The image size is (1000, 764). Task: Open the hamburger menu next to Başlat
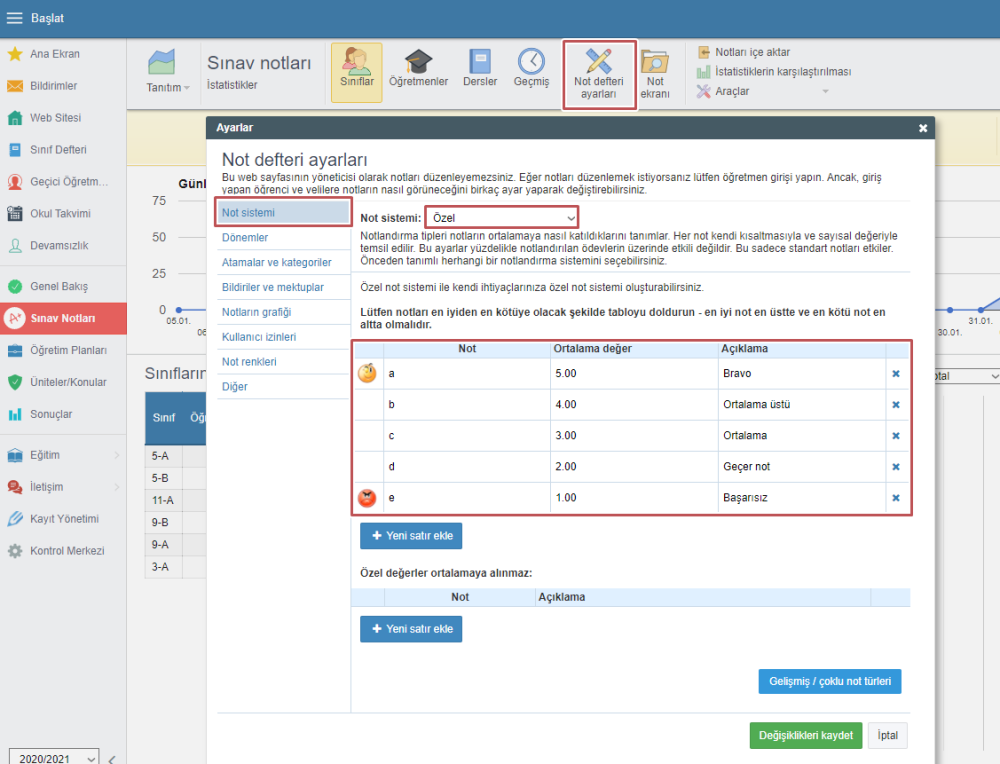click(x=14, y=18)
